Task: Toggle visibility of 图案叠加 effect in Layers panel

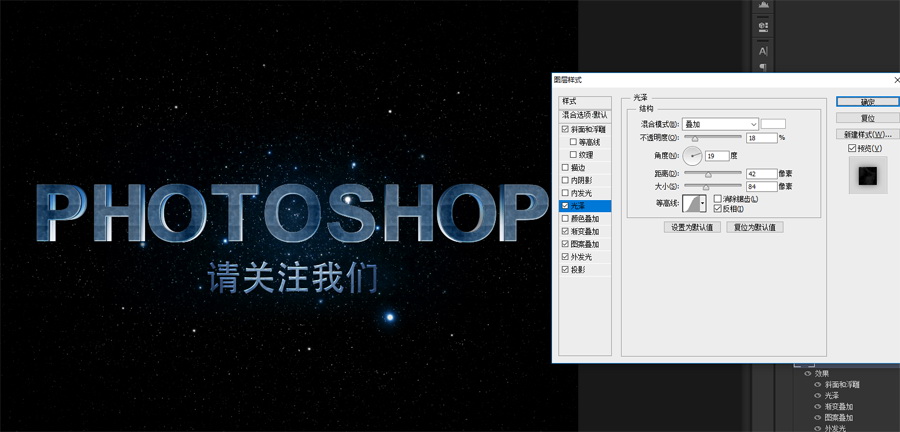Action: coord(817,417)
